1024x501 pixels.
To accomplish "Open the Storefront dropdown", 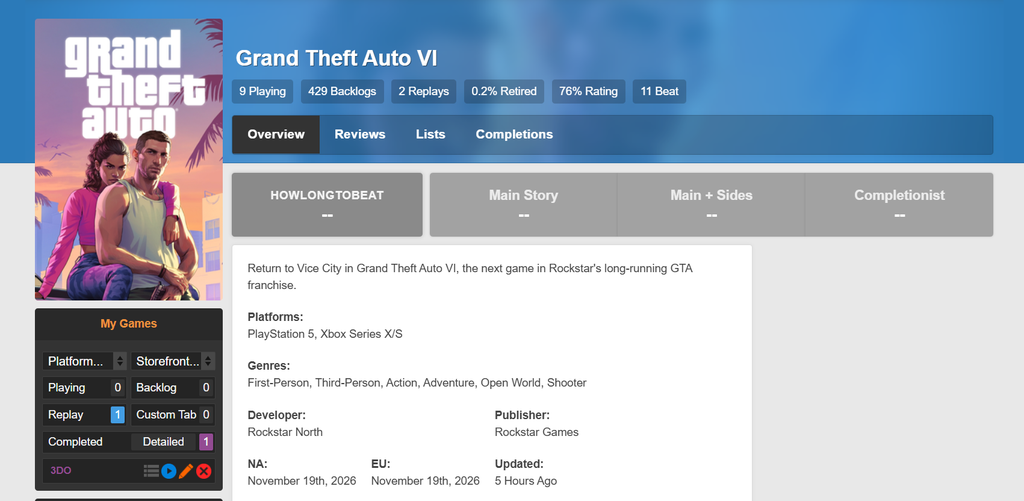I will (x=172, y=361).
